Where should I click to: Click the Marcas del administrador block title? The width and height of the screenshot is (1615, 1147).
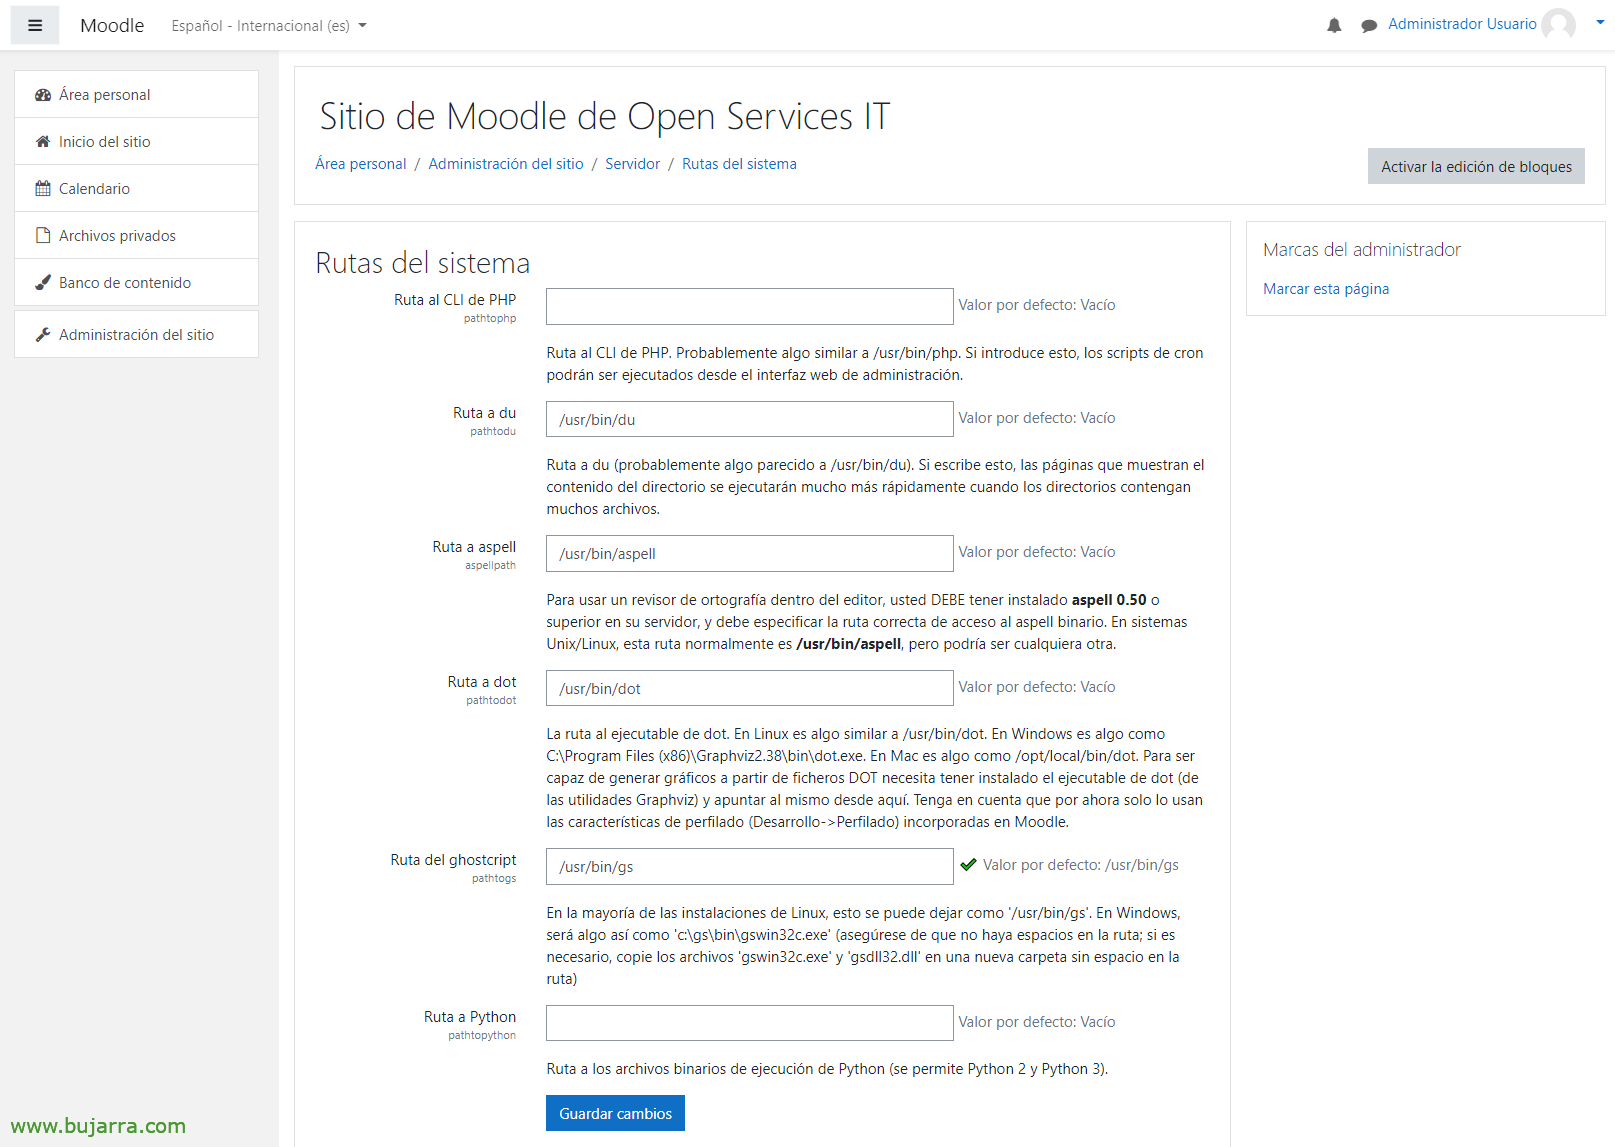[x=1362, y=250]
